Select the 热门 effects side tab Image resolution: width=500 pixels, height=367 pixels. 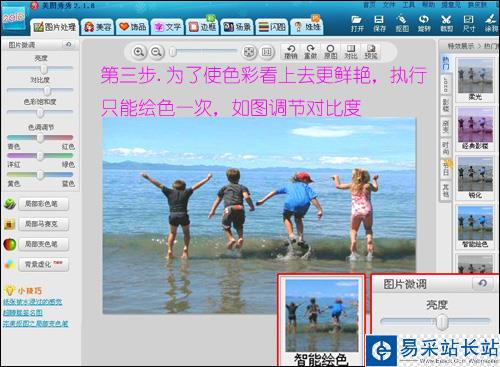pos(445,63)
